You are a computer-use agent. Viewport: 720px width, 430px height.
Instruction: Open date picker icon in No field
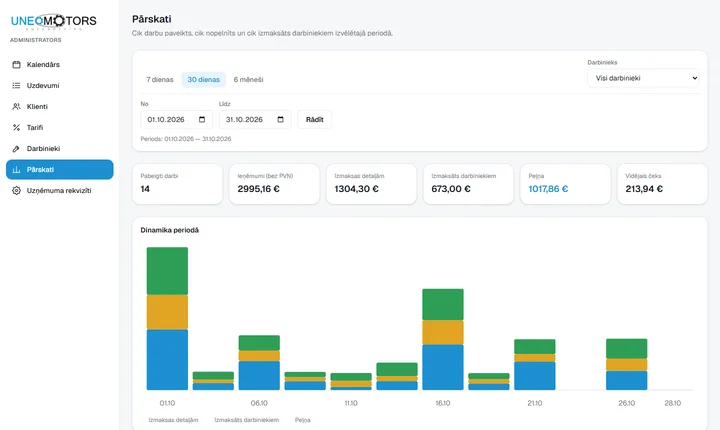click(202, 119)
